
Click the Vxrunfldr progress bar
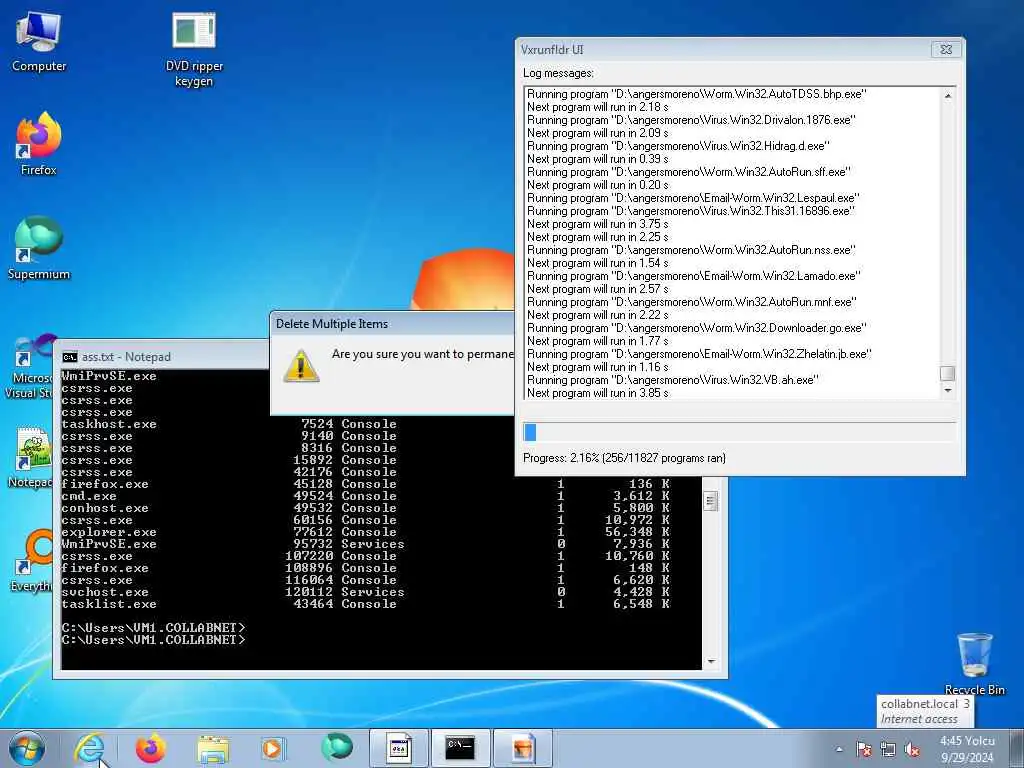739,432
